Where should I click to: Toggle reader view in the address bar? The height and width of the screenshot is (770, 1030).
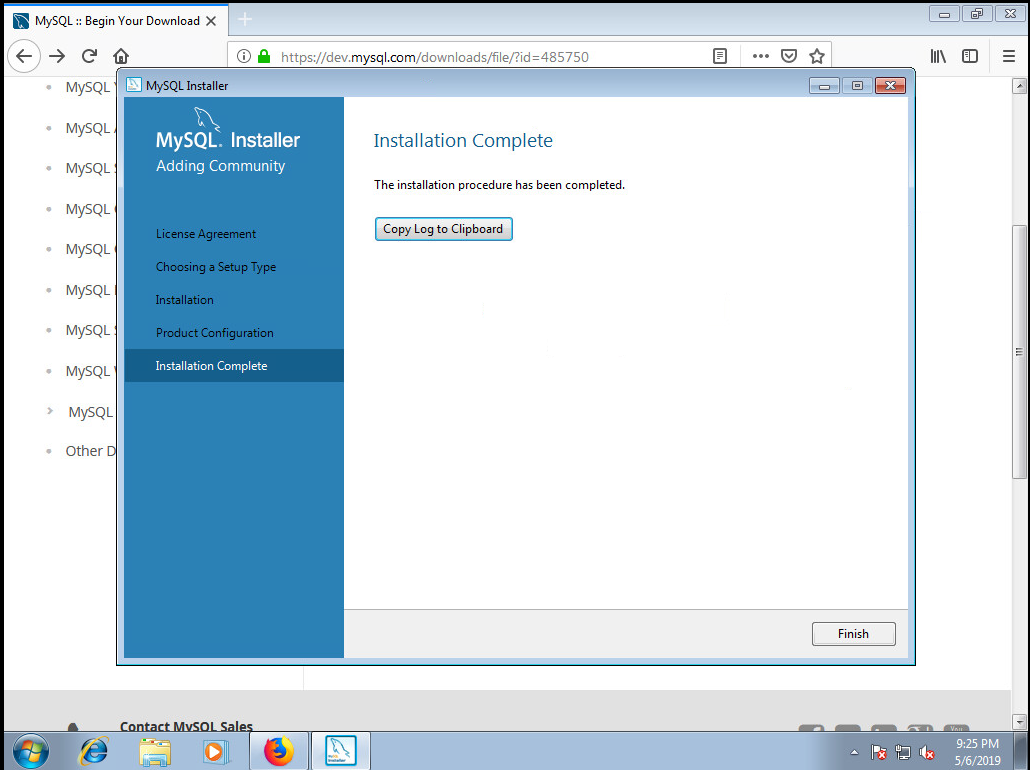pos(720,57)
